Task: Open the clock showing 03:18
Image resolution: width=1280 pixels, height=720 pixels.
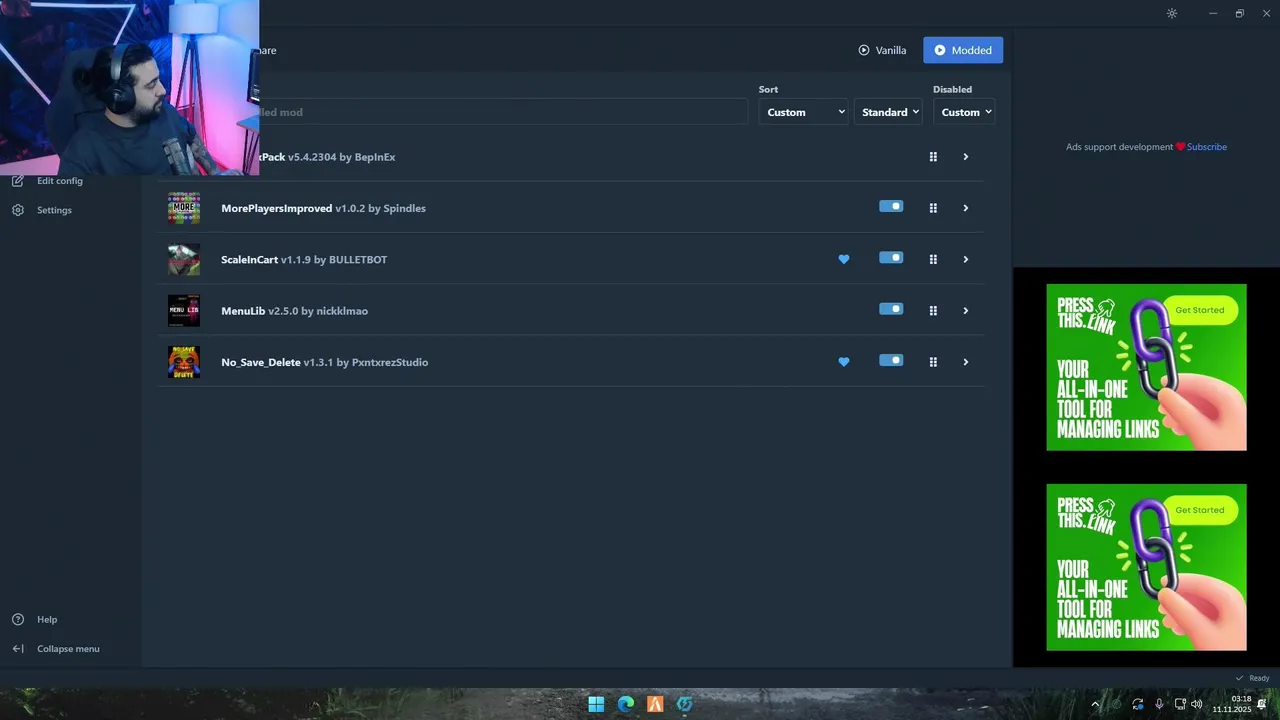Action: coord(1231,704)
